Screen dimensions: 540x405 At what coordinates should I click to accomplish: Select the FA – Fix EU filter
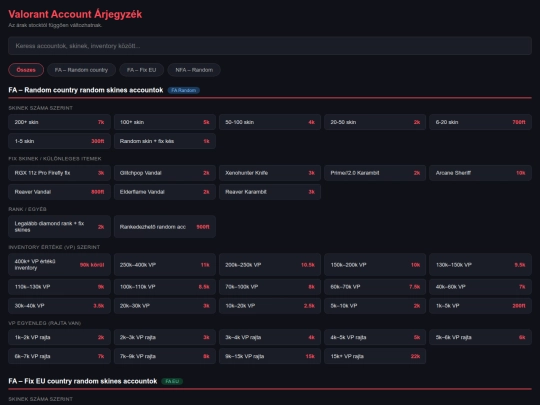pyautogui.click(x=142, y=70)
